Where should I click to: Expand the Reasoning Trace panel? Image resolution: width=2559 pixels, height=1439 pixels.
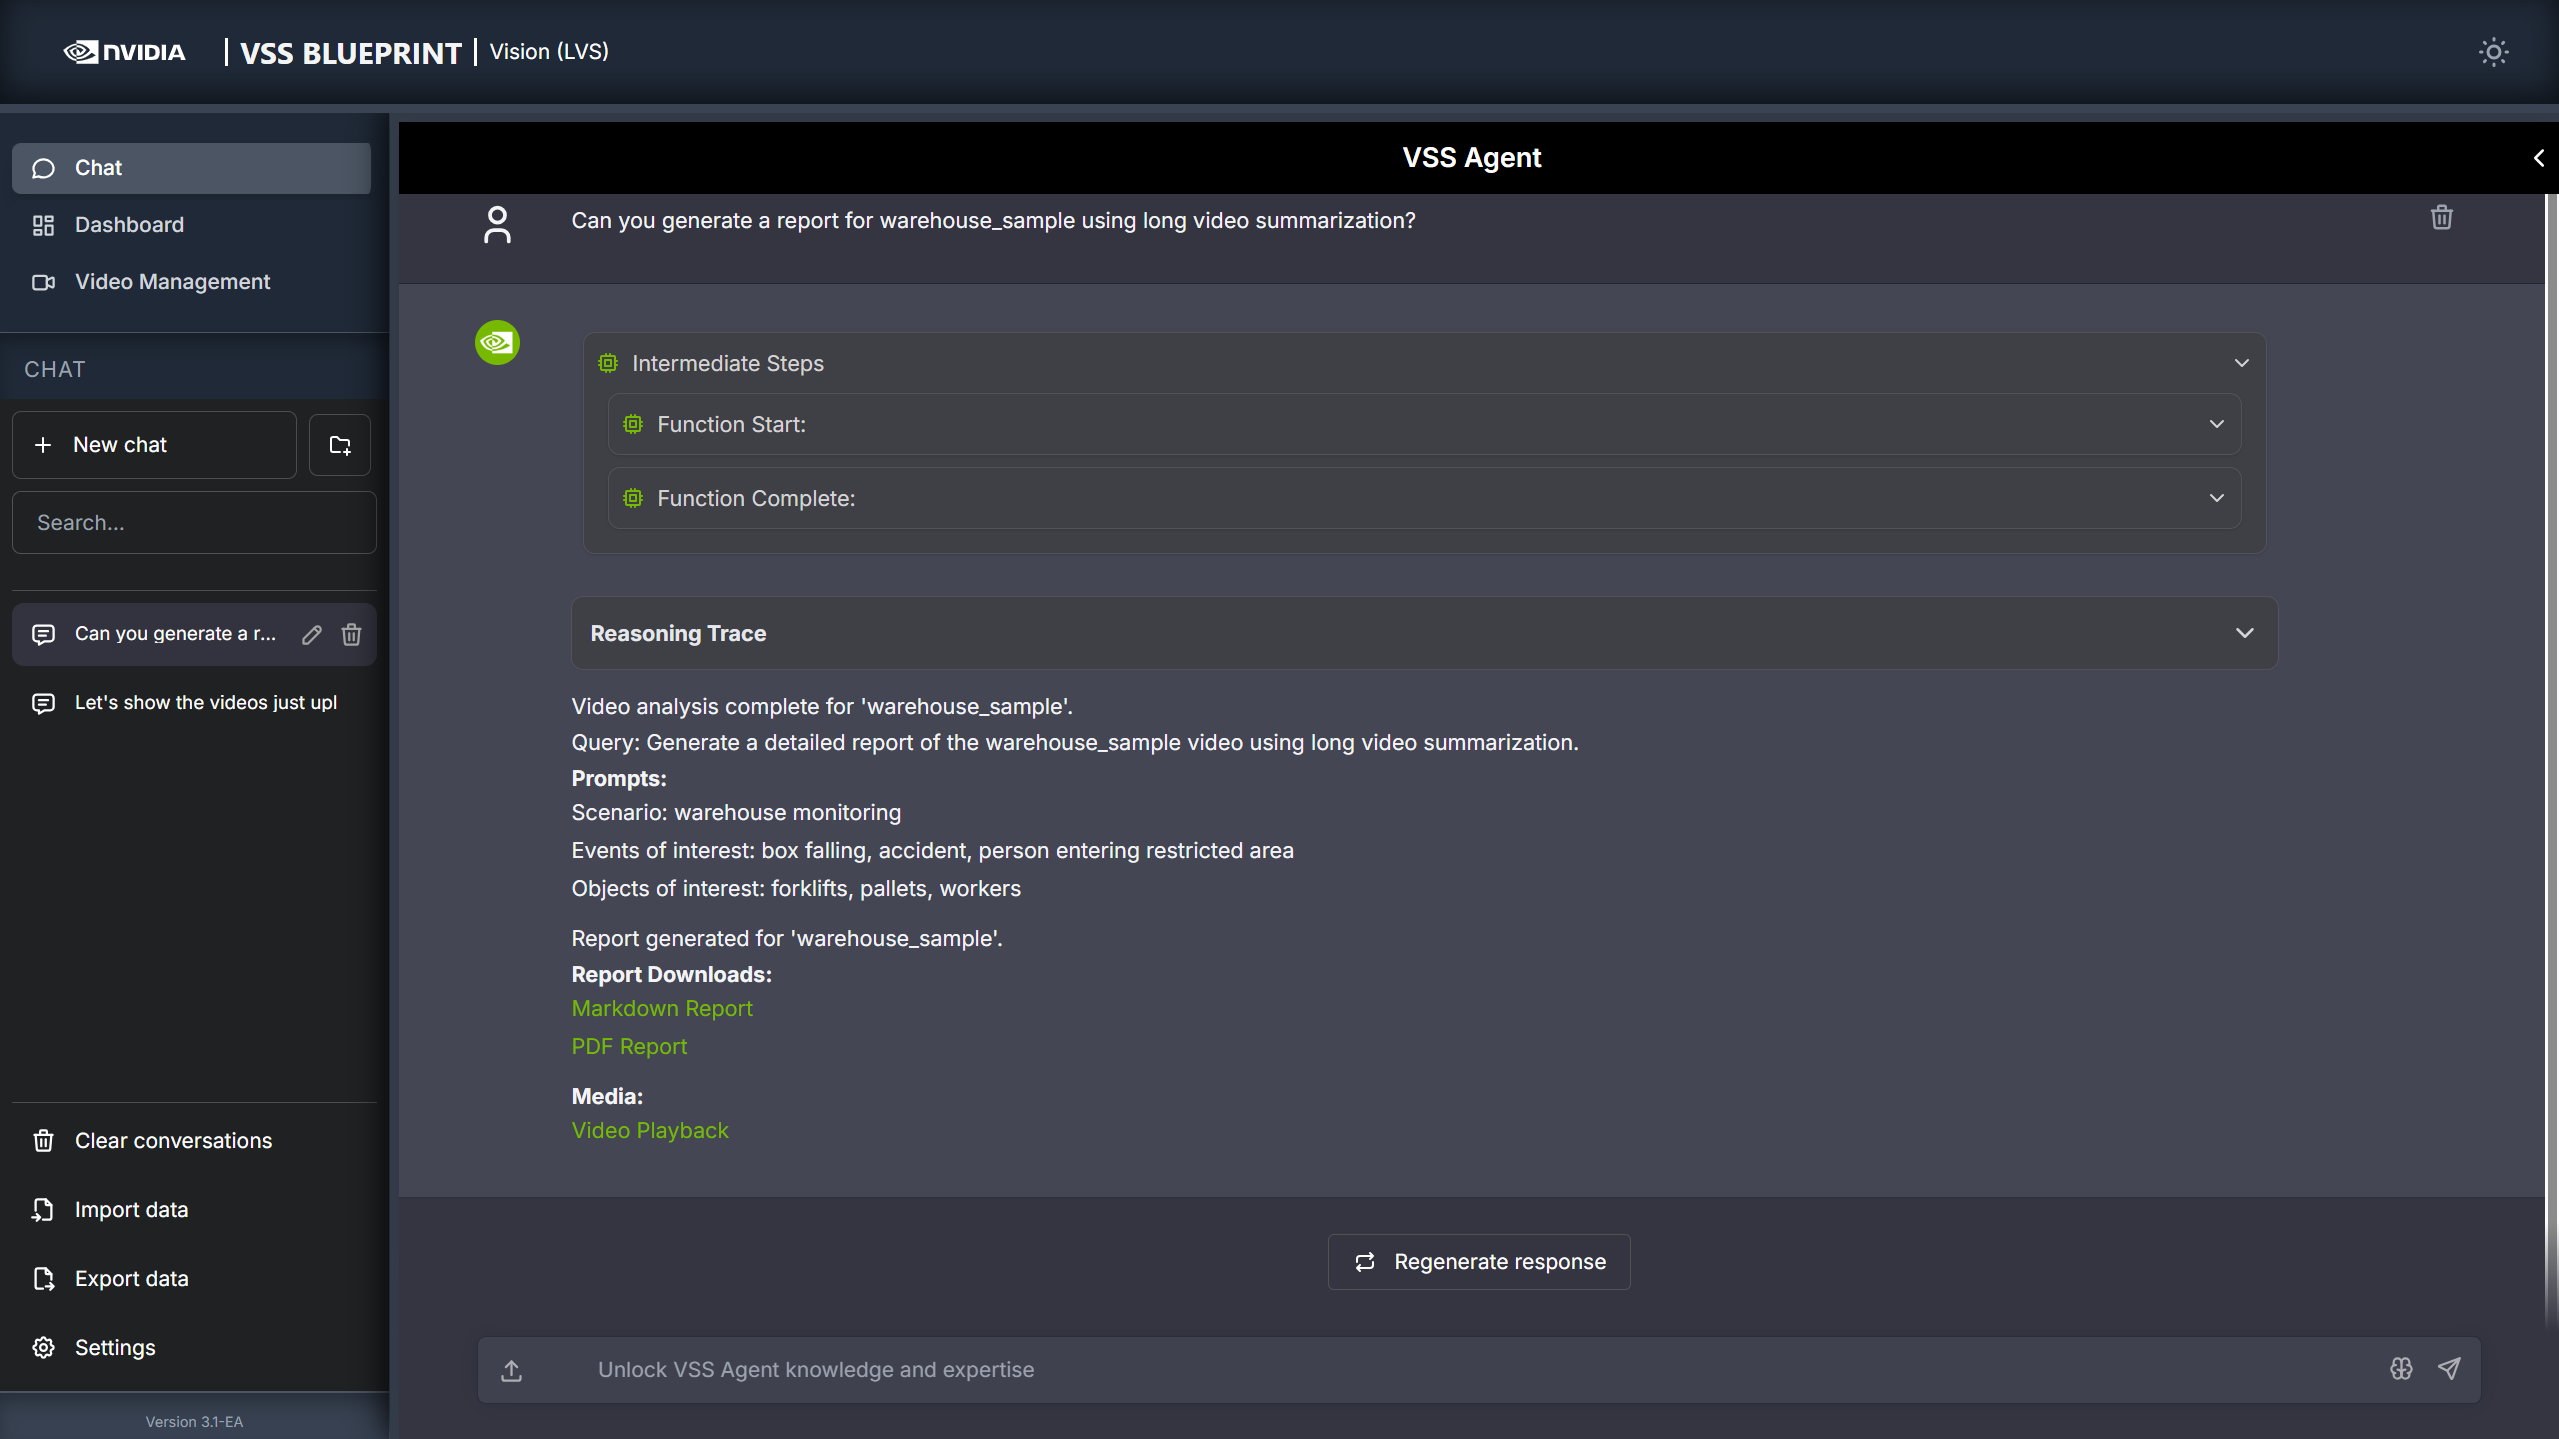click(x=2243, y=632)
